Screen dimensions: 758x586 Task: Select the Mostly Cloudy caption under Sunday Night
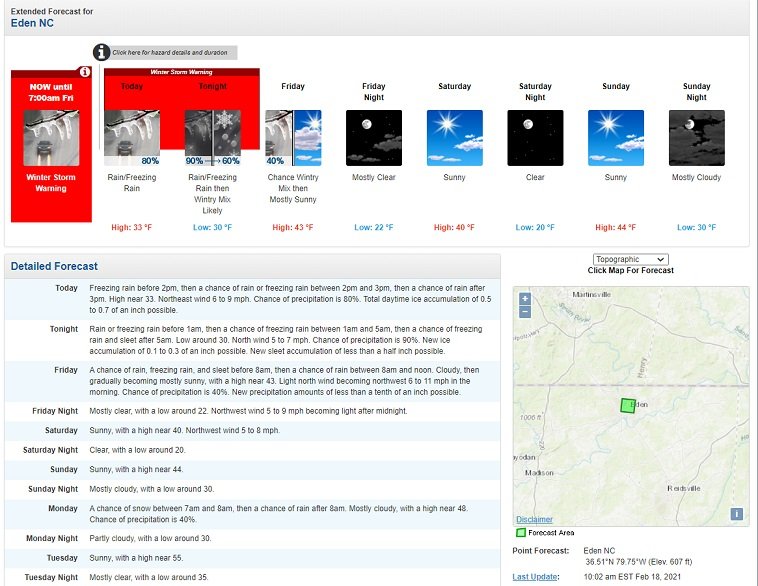click(697, 177)
